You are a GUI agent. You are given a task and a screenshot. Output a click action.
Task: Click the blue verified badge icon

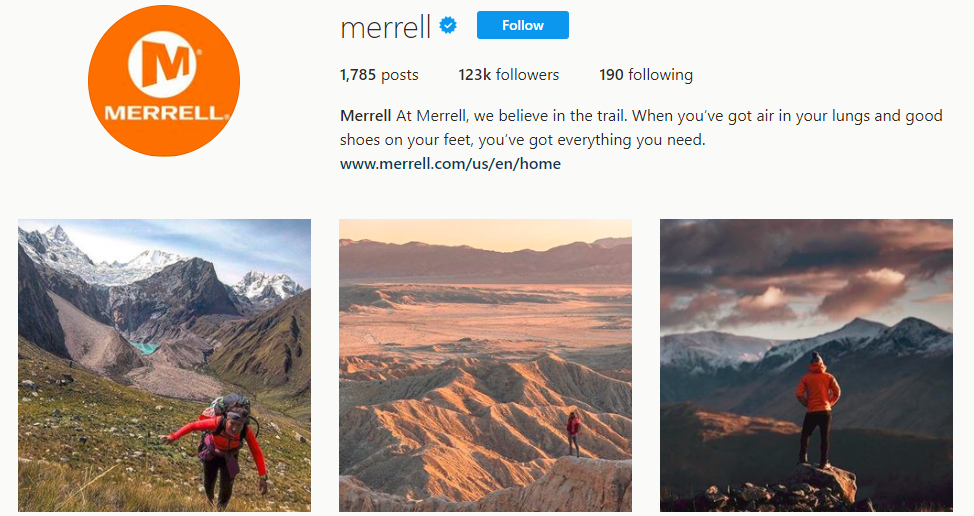[448, 25]
